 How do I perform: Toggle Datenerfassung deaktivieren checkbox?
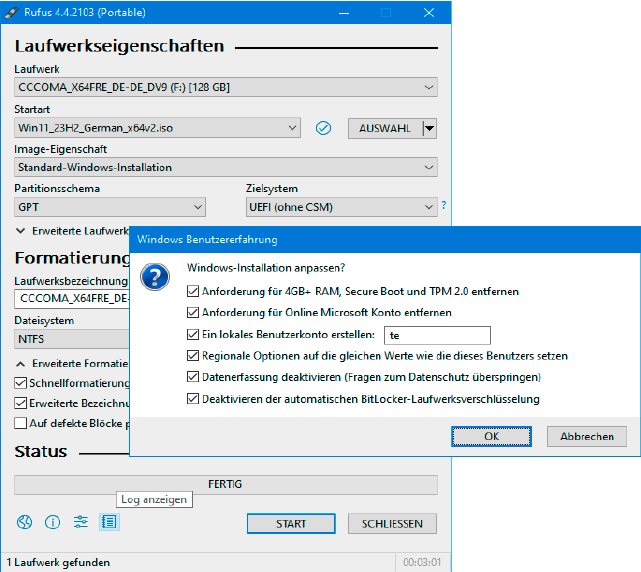click(193, 377)
